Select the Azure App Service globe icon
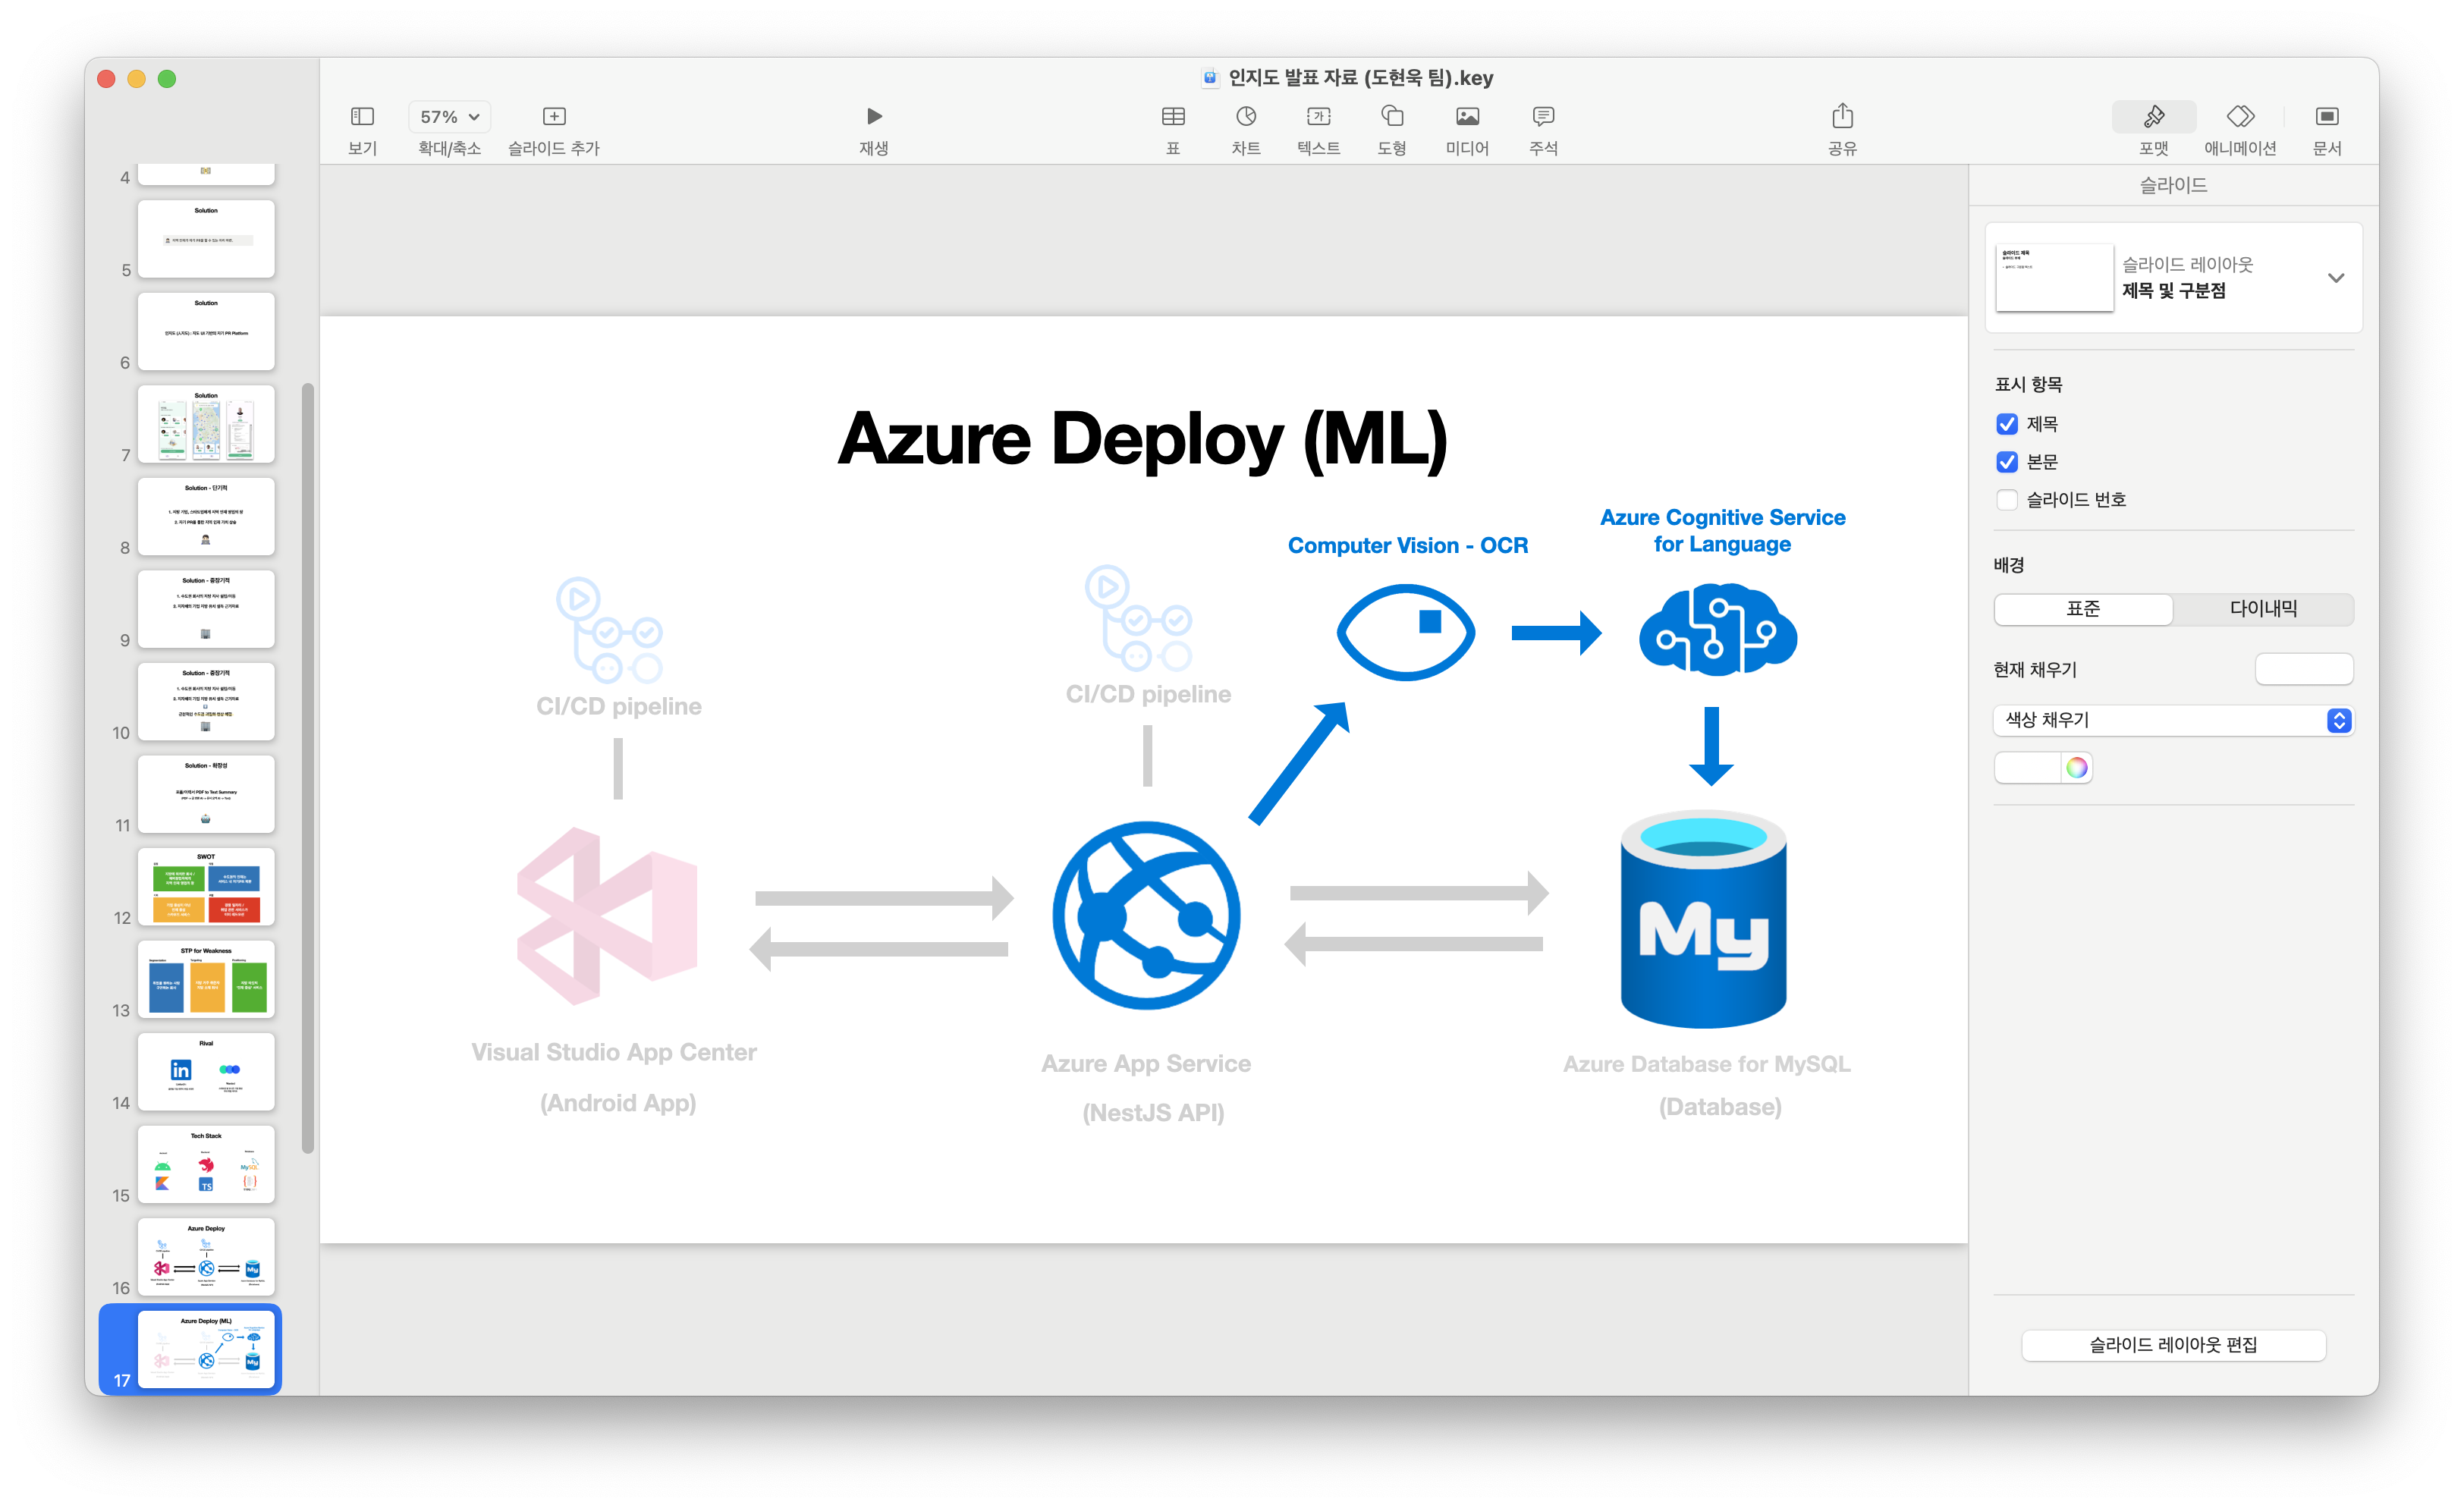The height and width of the screenshot is (1508, 2464). click(x=1146, y=915)
